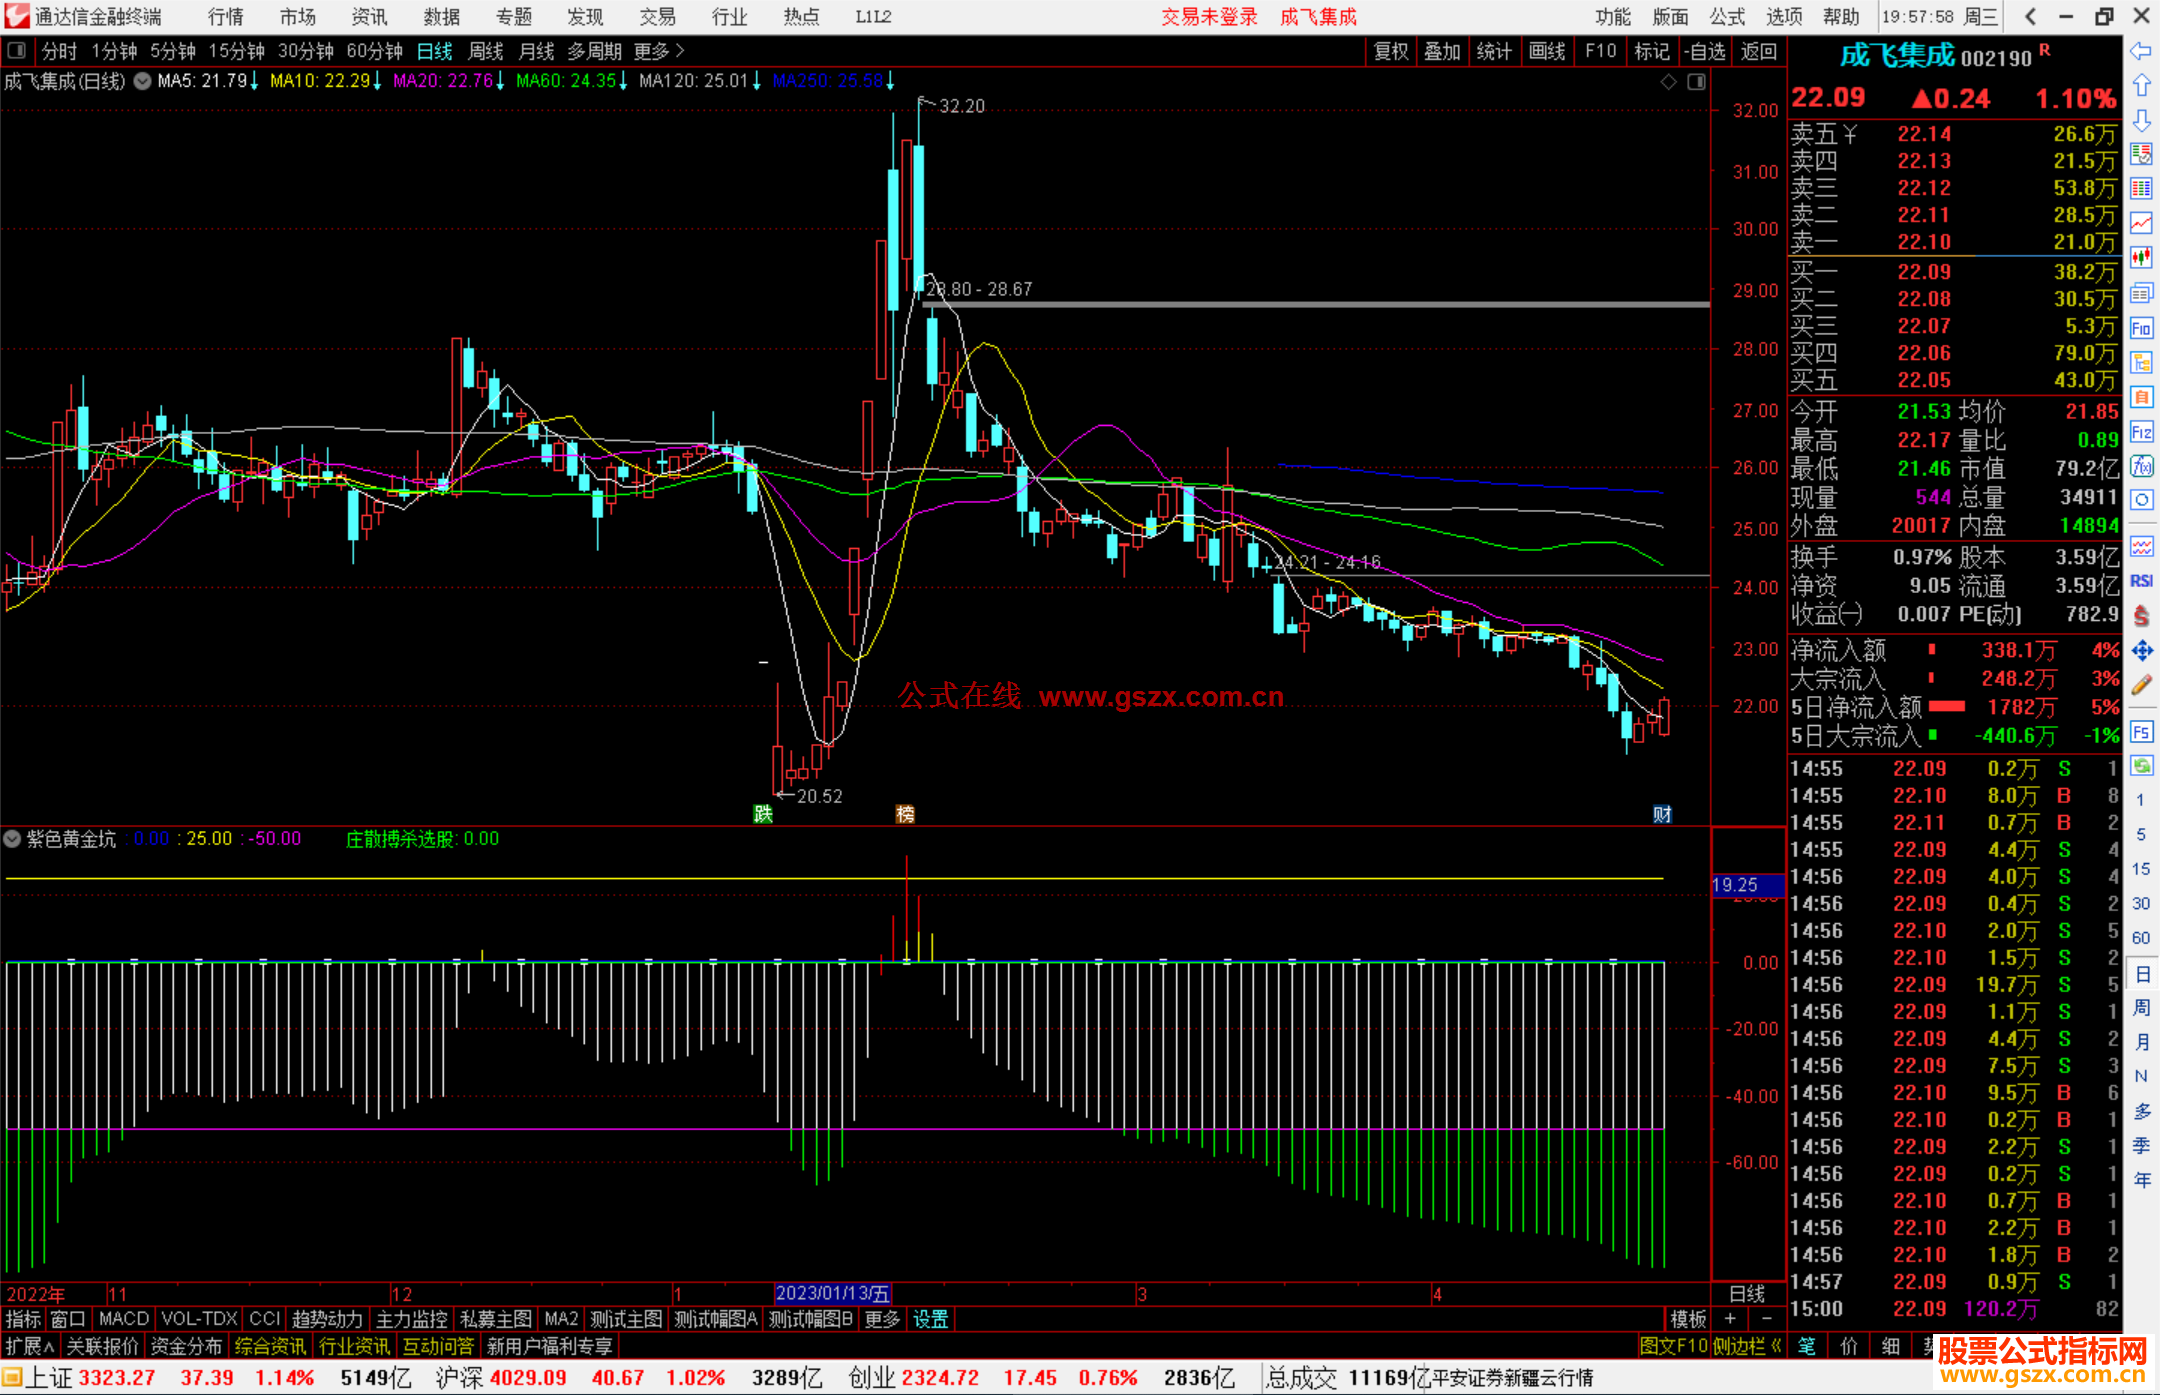Image resolution: width=2160 pixels, height=1395 pixels.
Task: Click the 设置 link in indicator bar
Action: point(930,1319)
